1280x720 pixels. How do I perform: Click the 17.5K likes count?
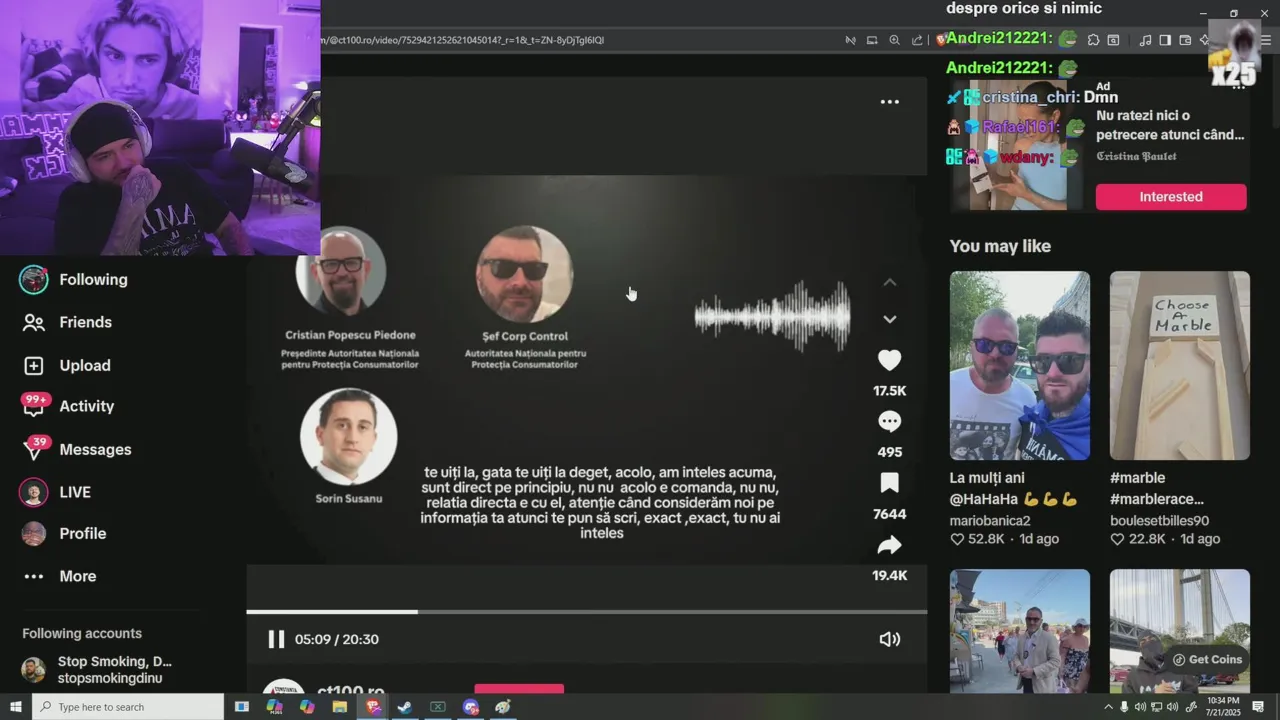tap(889, 391)
